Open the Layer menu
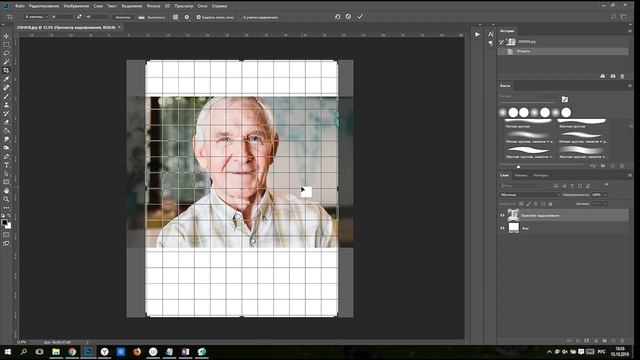 tap(98, 6)
